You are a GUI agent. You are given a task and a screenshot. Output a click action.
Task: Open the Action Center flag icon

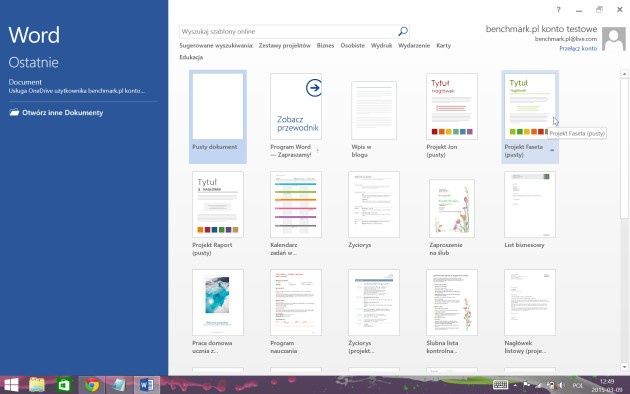(x=526, y=385)
